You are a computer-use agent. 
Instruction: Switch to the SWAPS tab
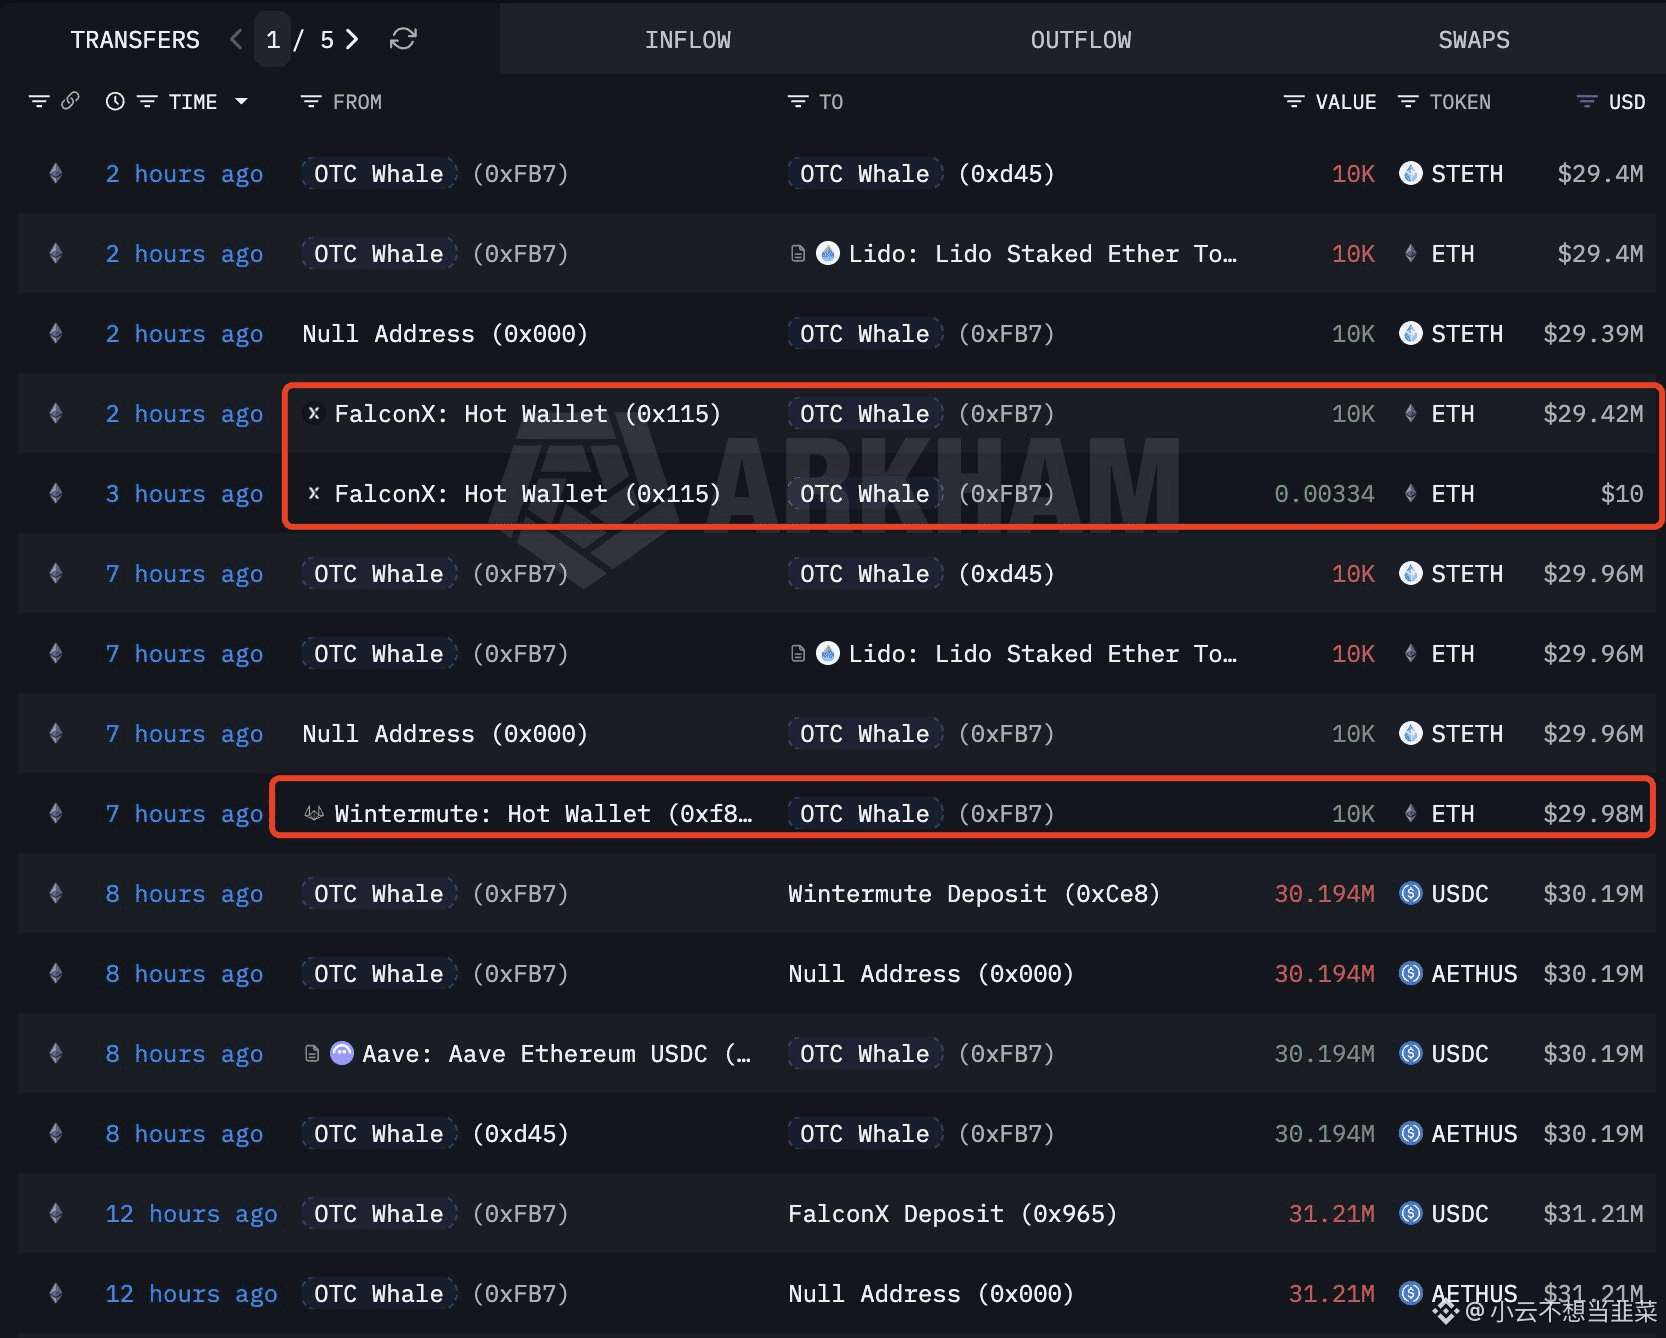(x=1474, y=40)
